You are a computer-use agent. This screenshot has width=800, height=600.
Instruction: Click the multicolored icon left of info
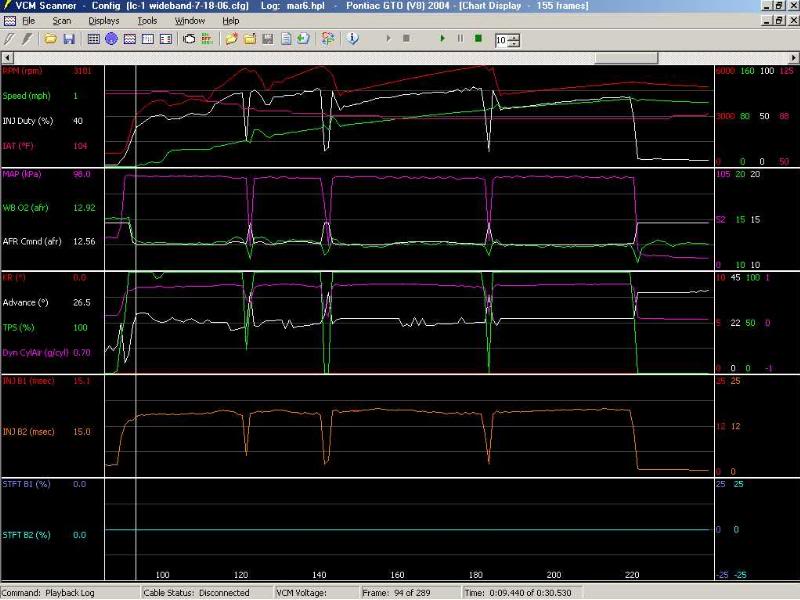click(x=327, y=39)
